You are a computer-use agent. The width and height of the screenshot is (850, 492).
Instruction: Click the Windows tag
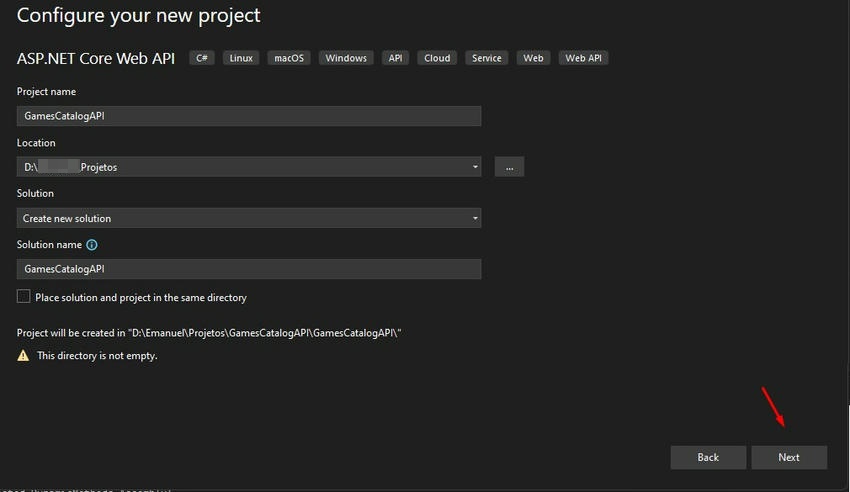pyautogui.click(x=346, y=58)
